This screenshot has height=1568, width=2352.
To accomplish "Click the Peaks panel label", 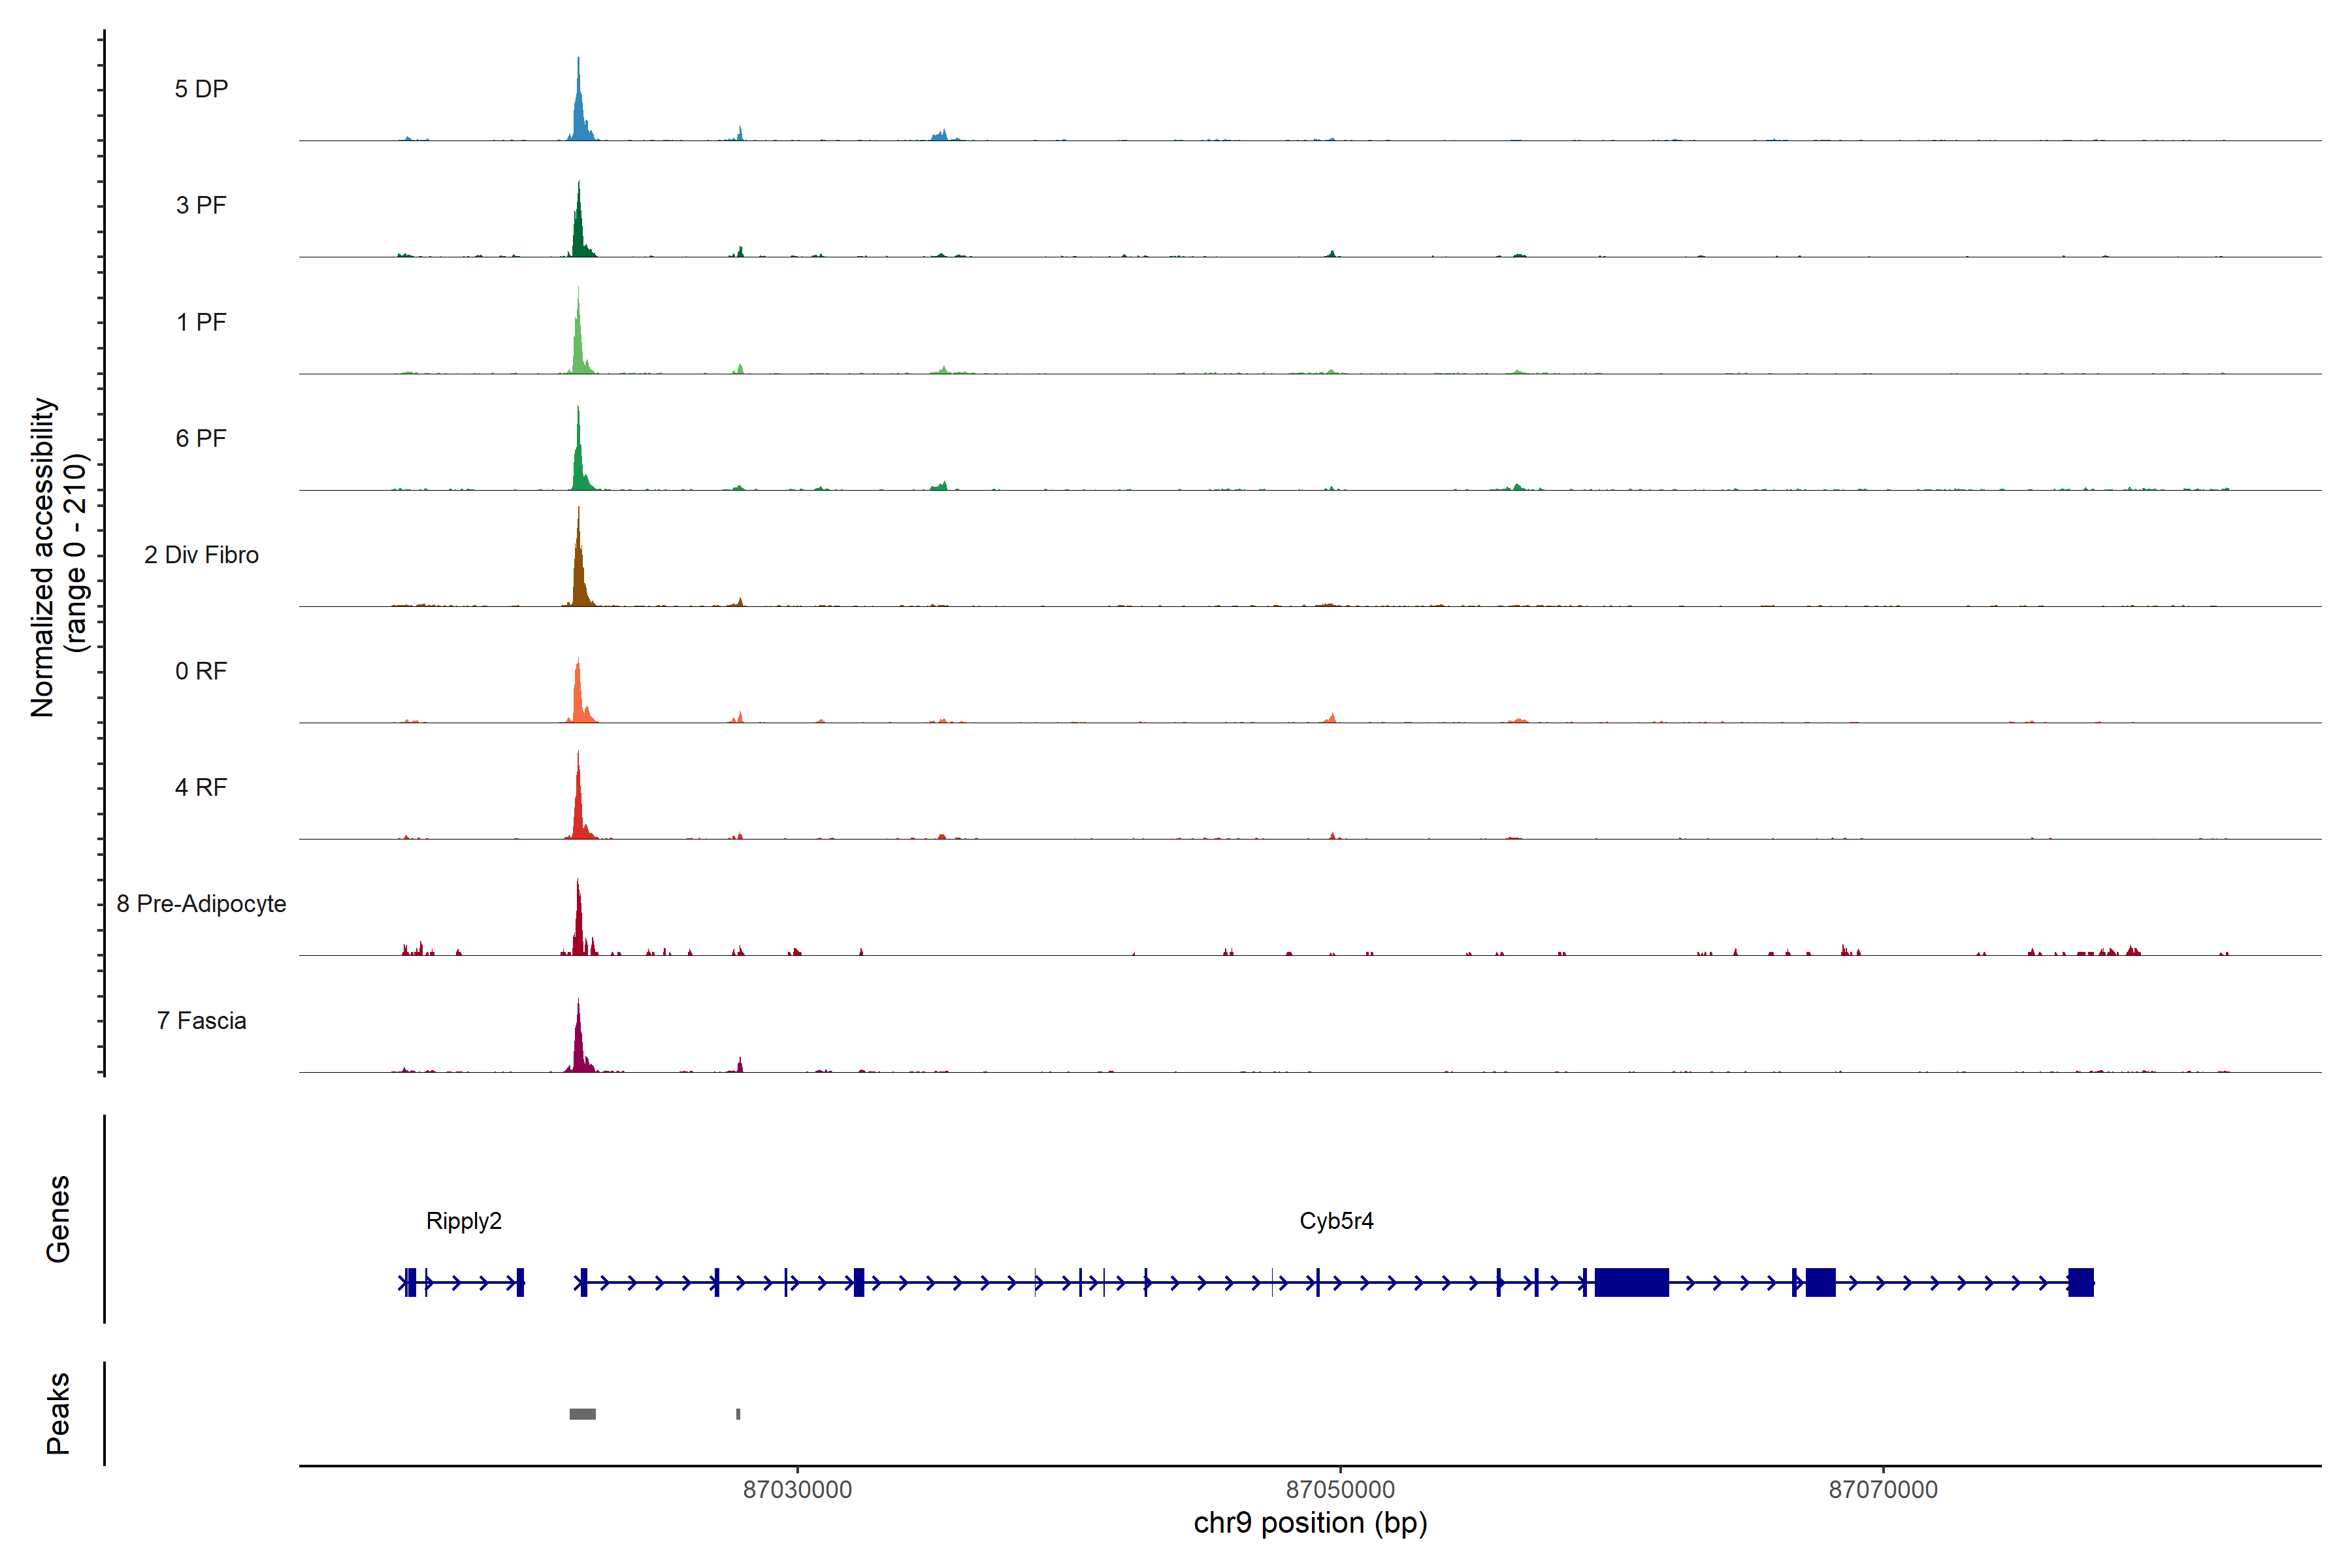I will click(58, 1413).
